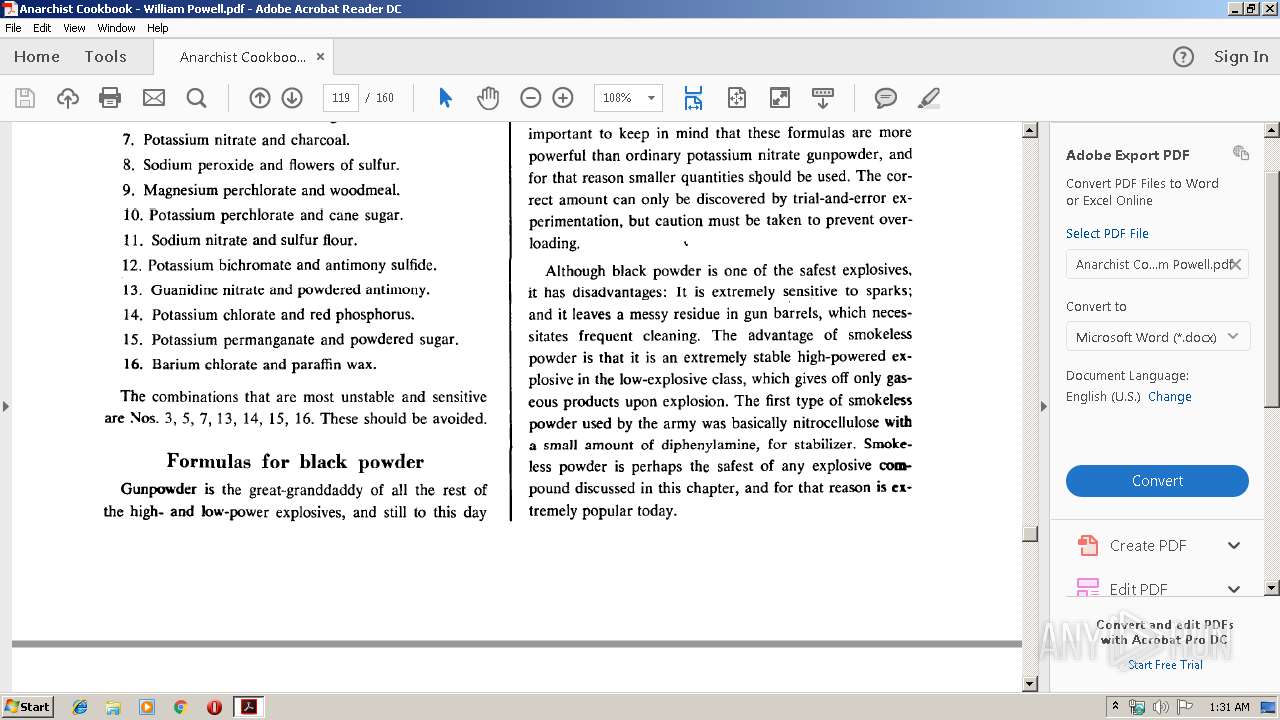
Task: Launch Windows Media Player from taskbar
Action: 147,707
